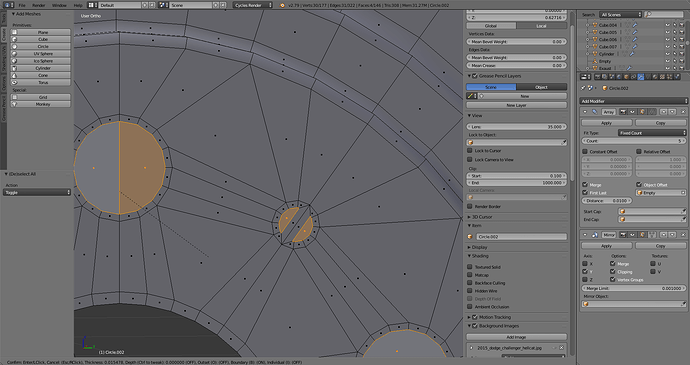Click the Properties editor type selector icon
This screenshot has height=365, width=690.
[585, 77]
